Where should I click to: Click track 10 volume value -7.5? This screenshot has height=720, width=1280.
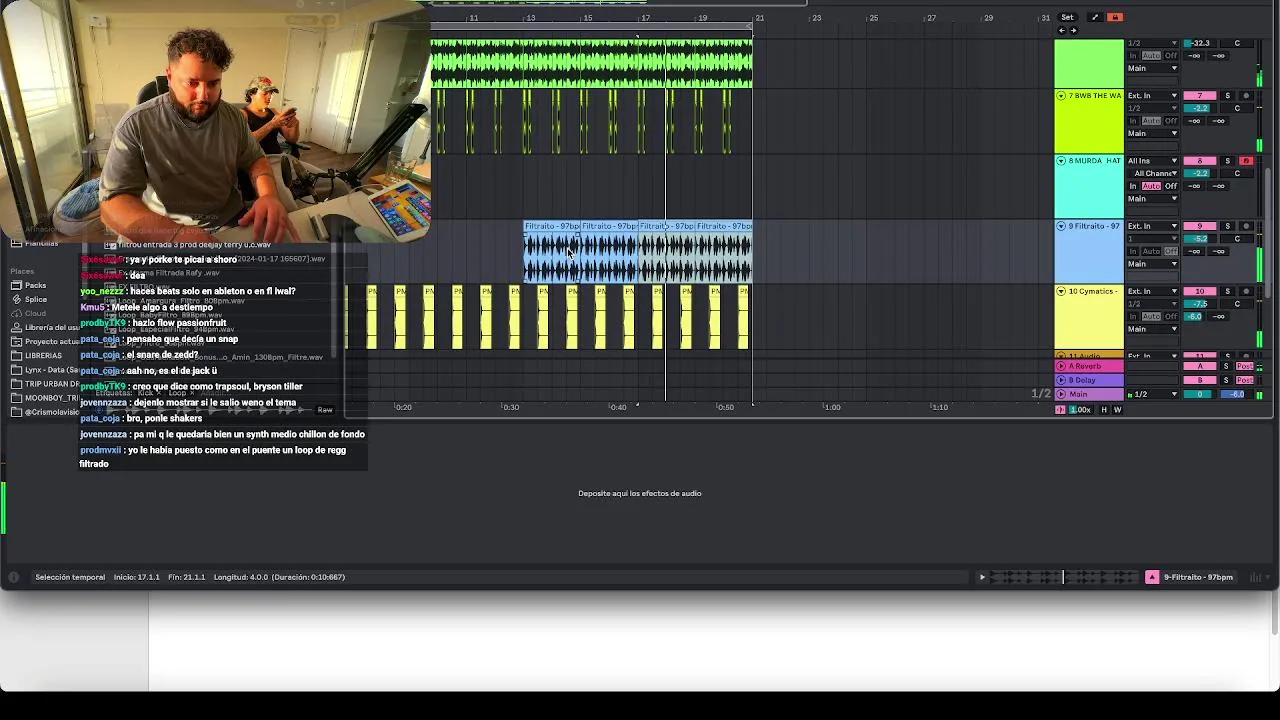(1199, 304)
